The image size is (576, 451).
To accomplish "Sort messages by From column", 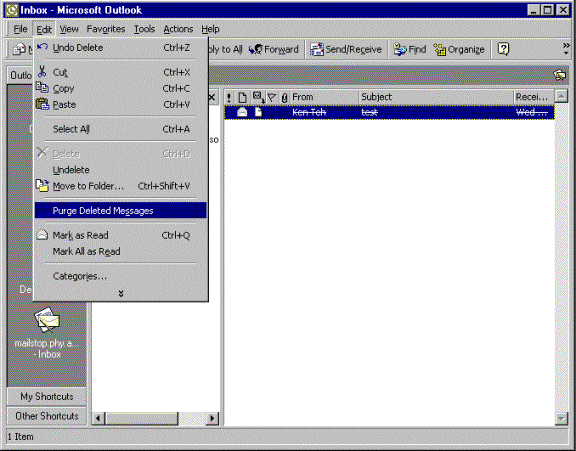I will tap(324, 97).
